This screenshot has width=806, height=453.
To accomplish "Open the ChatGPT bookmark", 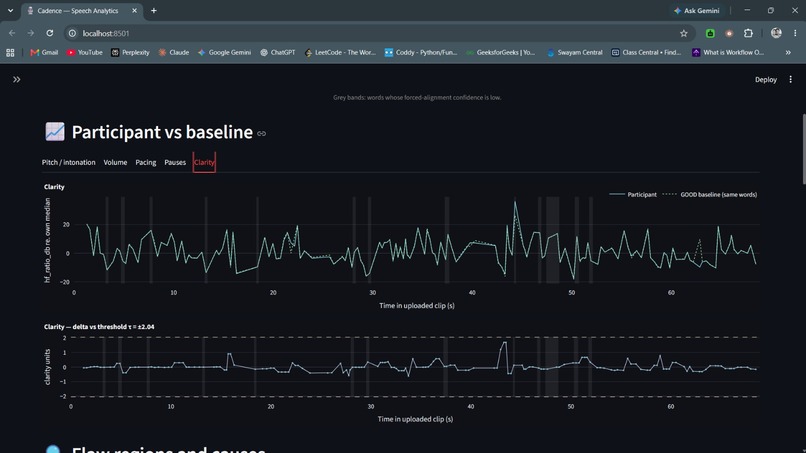I will click(278, 52).
